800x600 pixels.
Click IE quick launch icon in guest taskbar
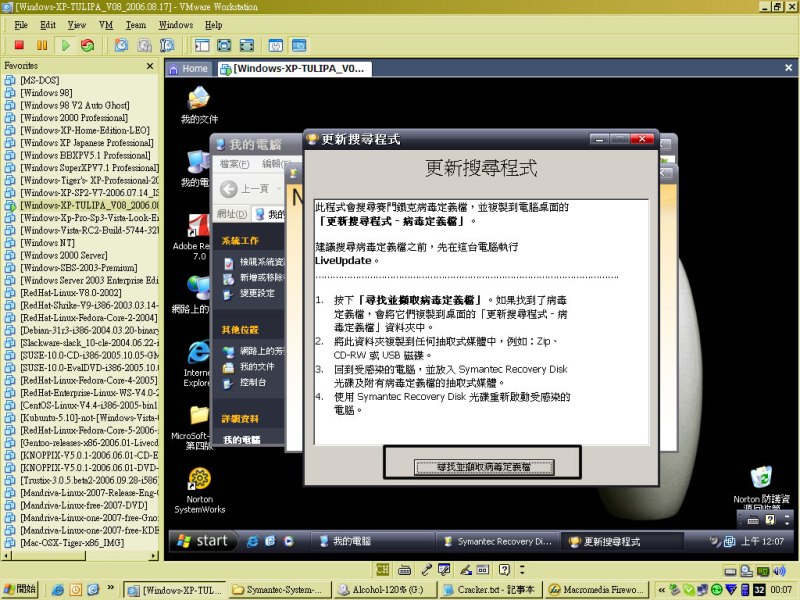pyautogui.click(x=252, y=541)
